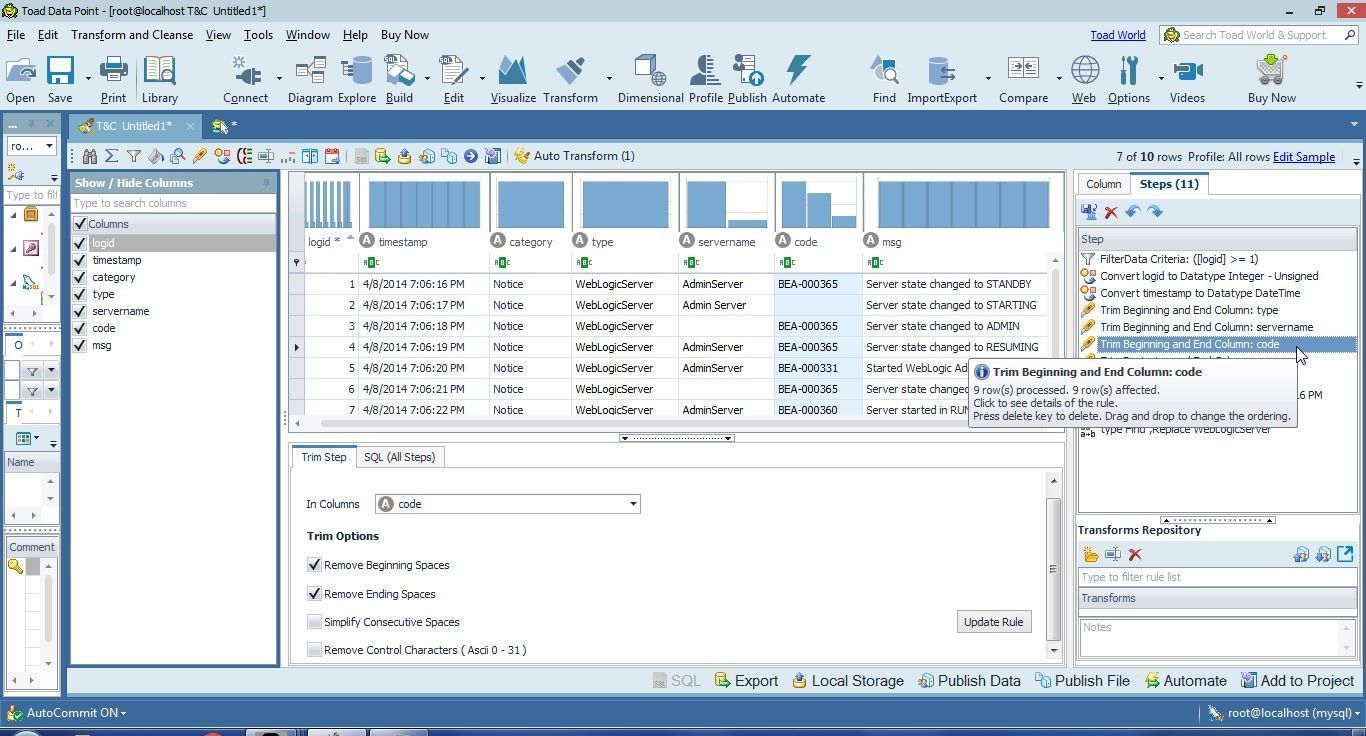The width and height of the screenshot is (1366, 736).
Task: Click the pop-out window icon in Transforms Repository
Action: tap(1345, 553)
